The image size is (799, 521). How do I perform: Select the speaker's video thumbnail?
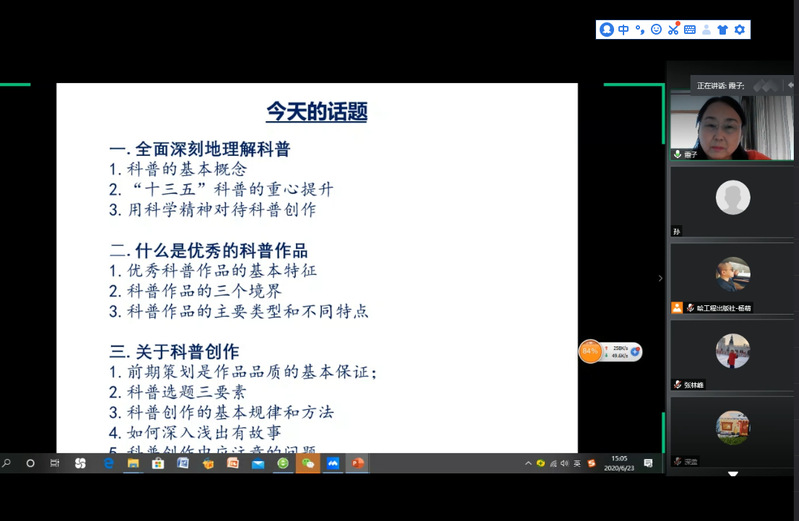pyautogui.click(x=732, y=127)
